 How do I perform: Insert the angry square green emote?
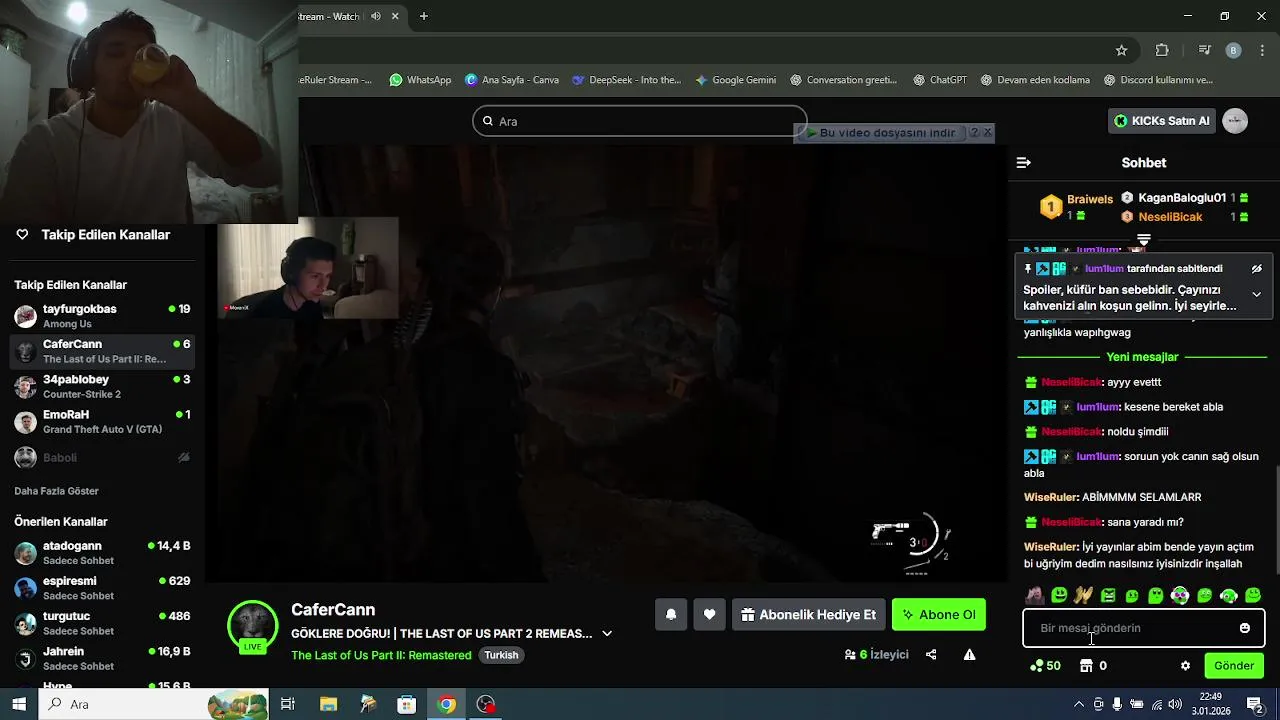(1108, 596)
